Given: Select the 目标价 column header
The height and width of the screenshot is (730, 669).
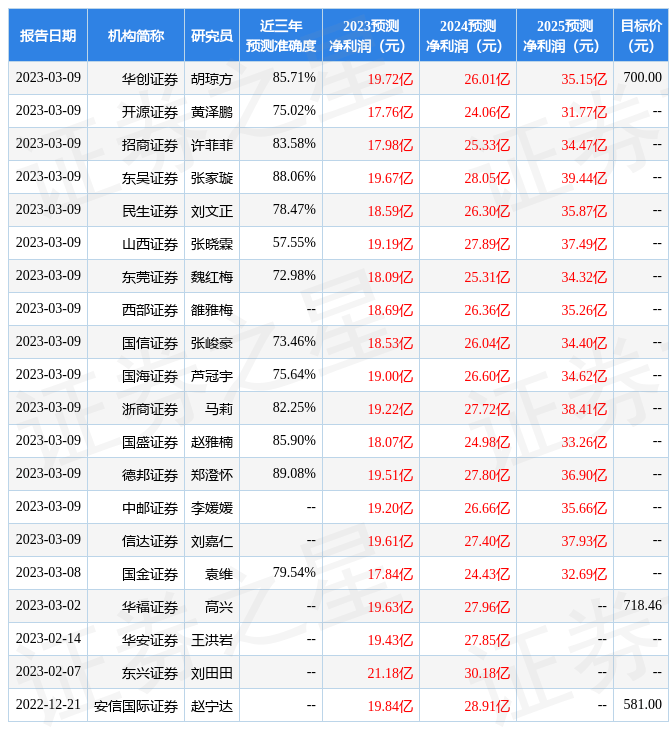Looking at the screenshot, I should (x=640, y=35).
